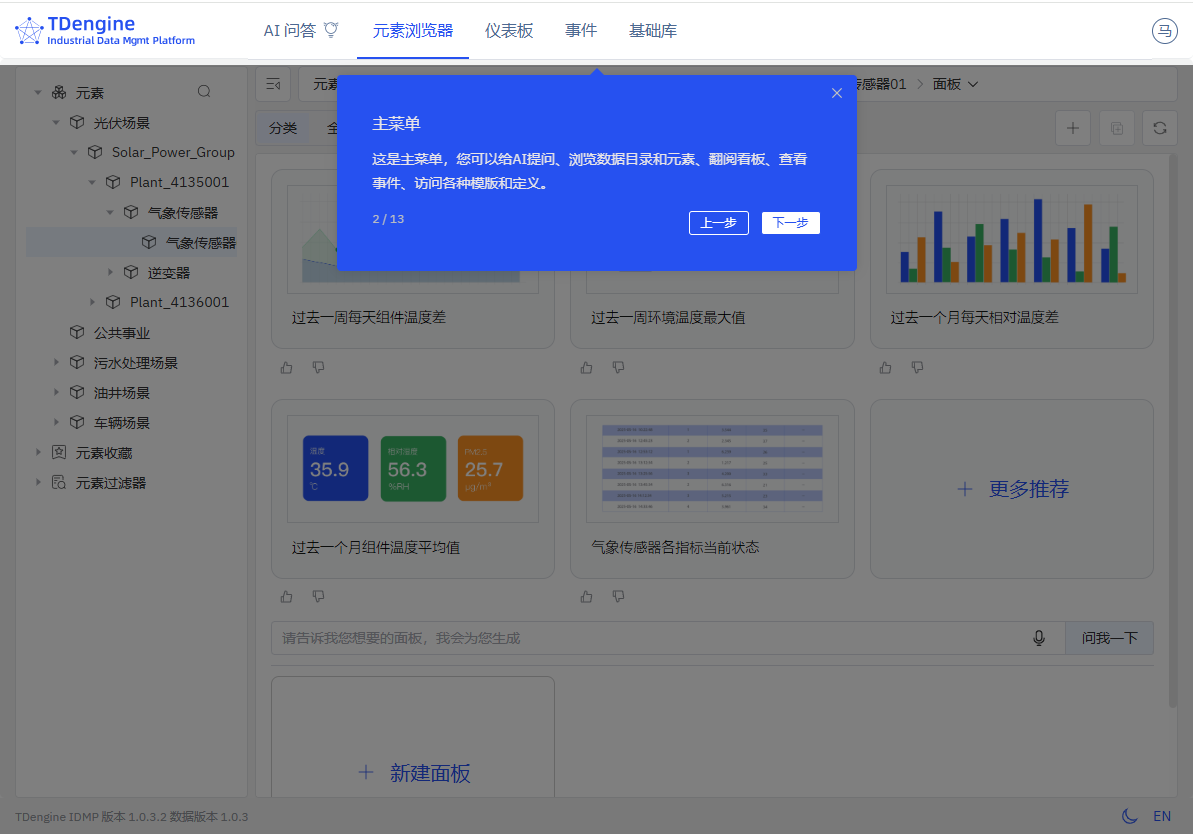Expand the 车辆场景 node

(56, 422)
